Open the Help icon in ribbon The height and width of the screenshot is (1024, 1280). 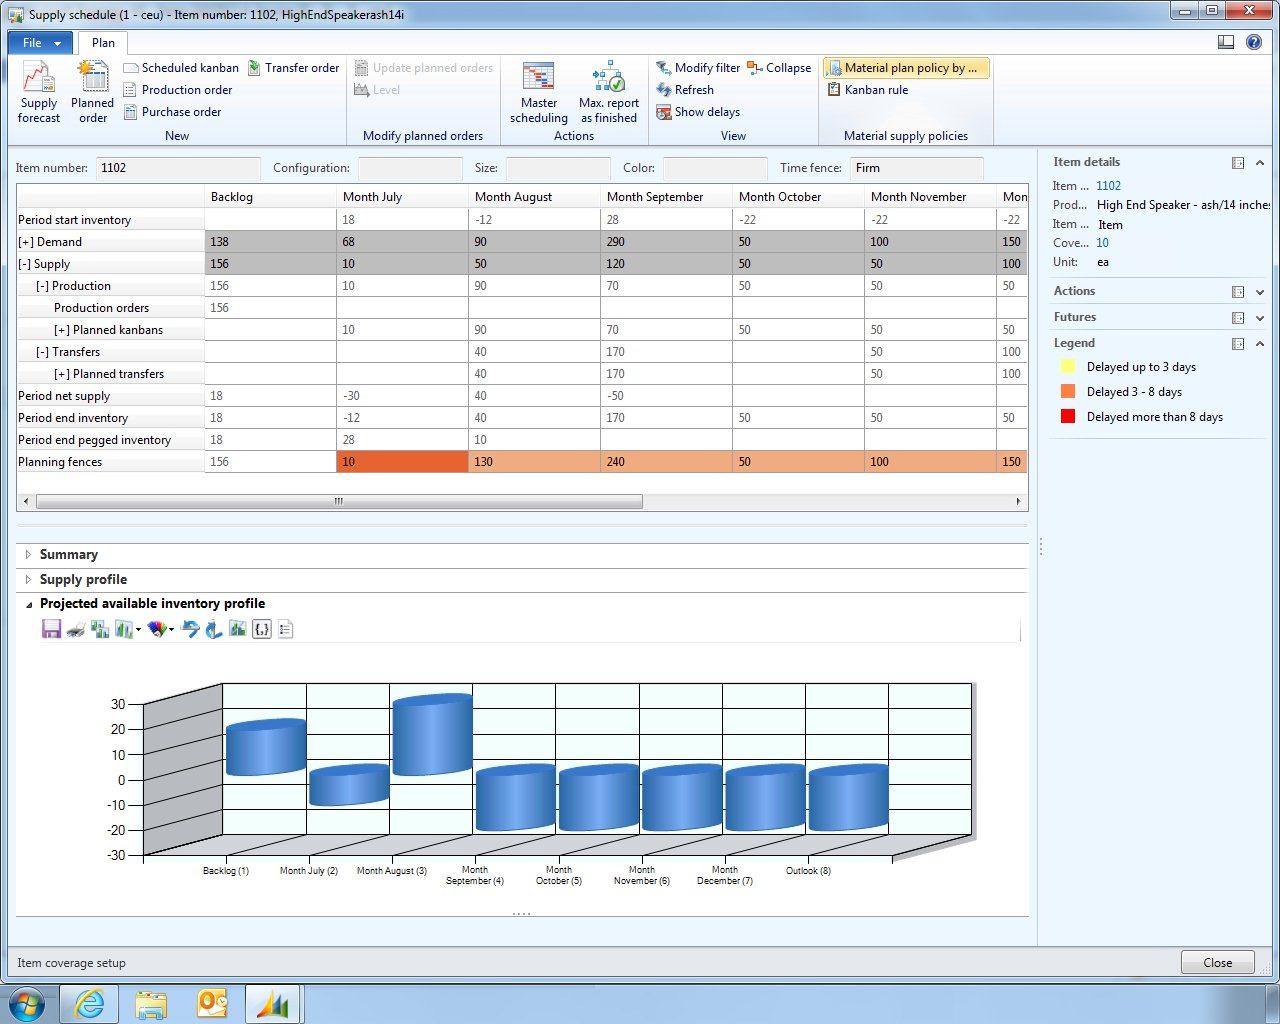coord(1254,42)
